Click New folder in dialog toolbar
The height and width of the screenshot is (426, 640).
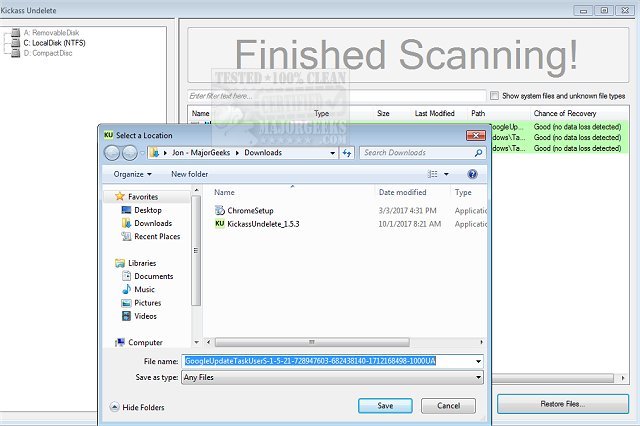(189, 174)
